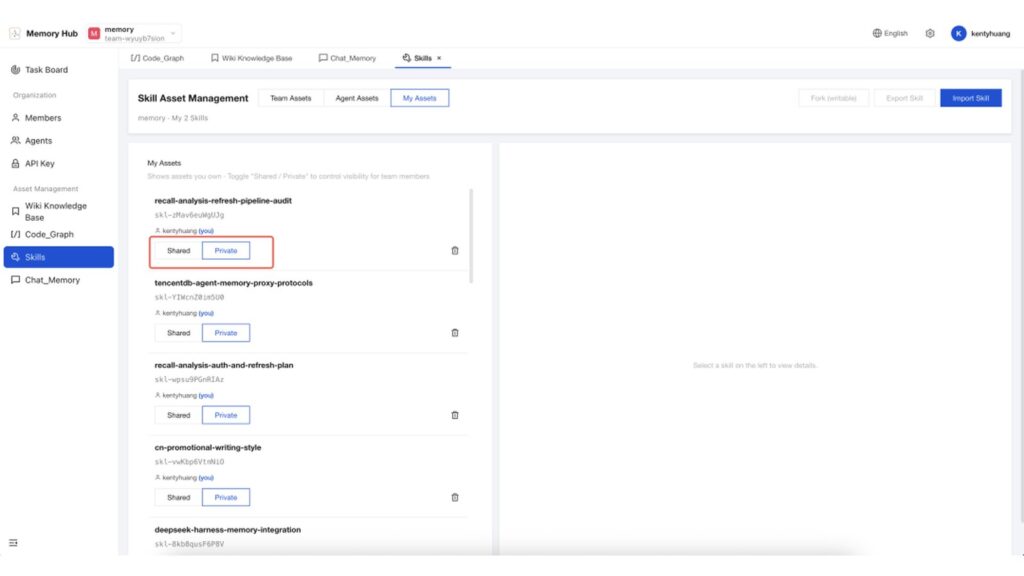The image size is (1024, 576).
Task: Switch to the Code_Graph tab
Action: [157, 58]
